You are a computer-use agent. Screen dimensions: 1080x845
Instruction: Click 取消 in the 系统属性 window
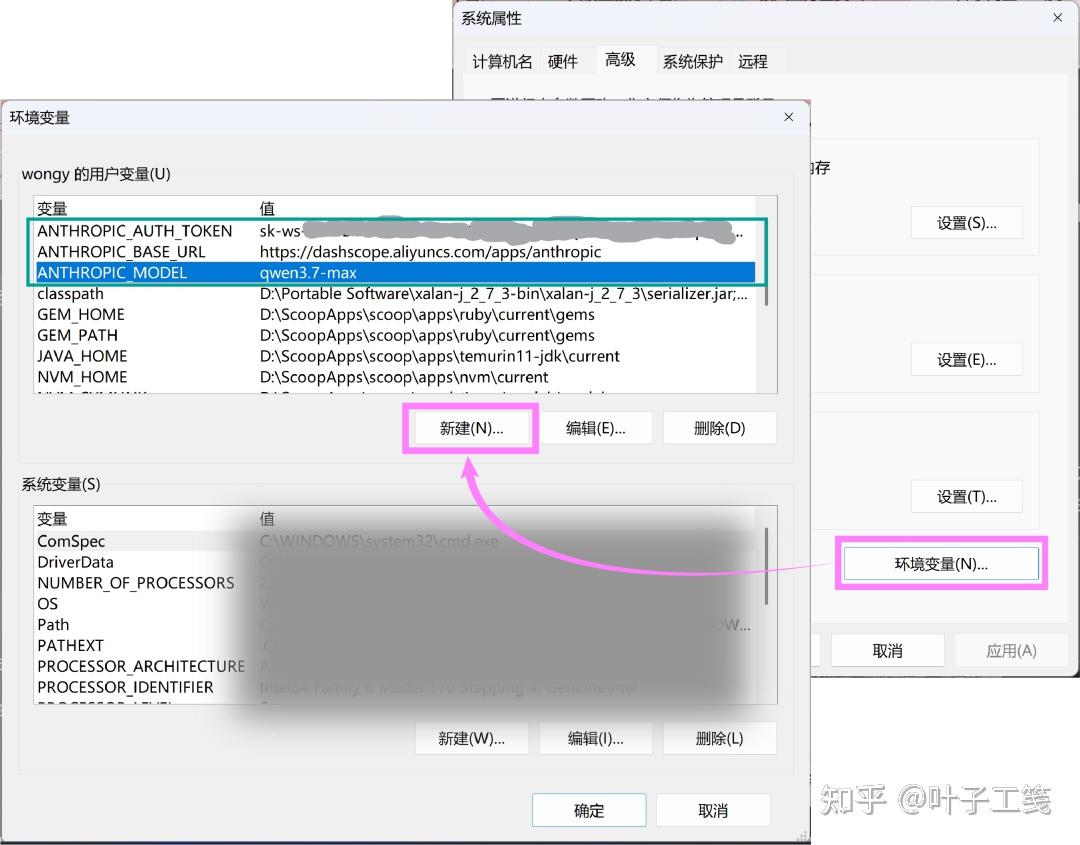(x=887, y=651)
